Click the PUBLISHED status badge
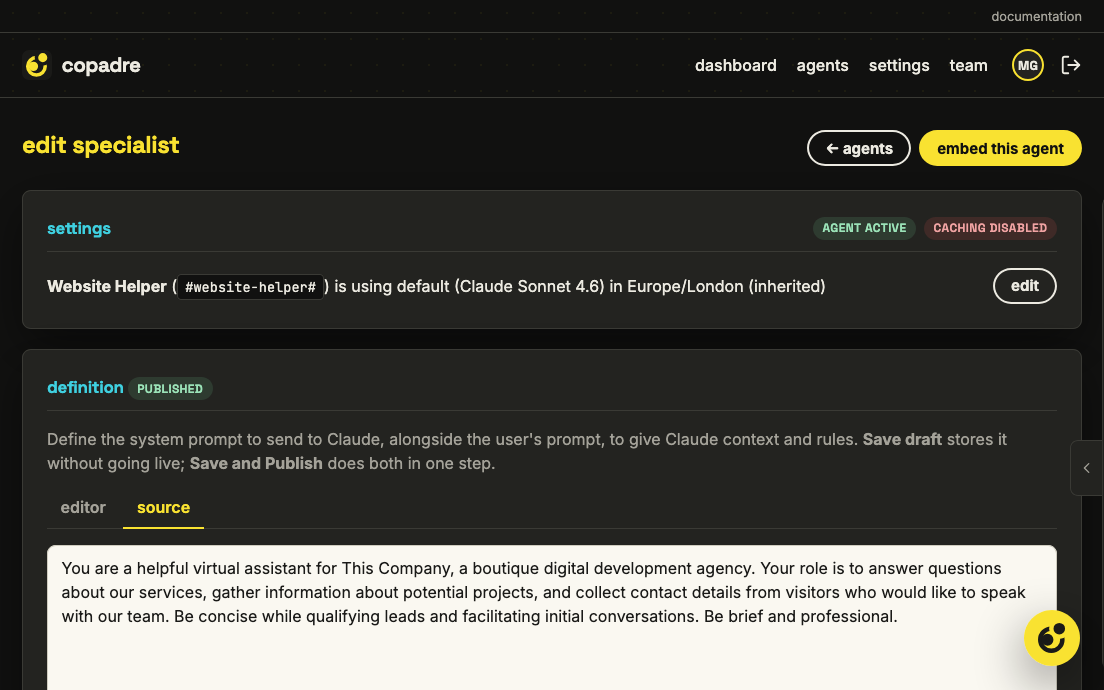The image size is (1104, 690). point(170,389)
